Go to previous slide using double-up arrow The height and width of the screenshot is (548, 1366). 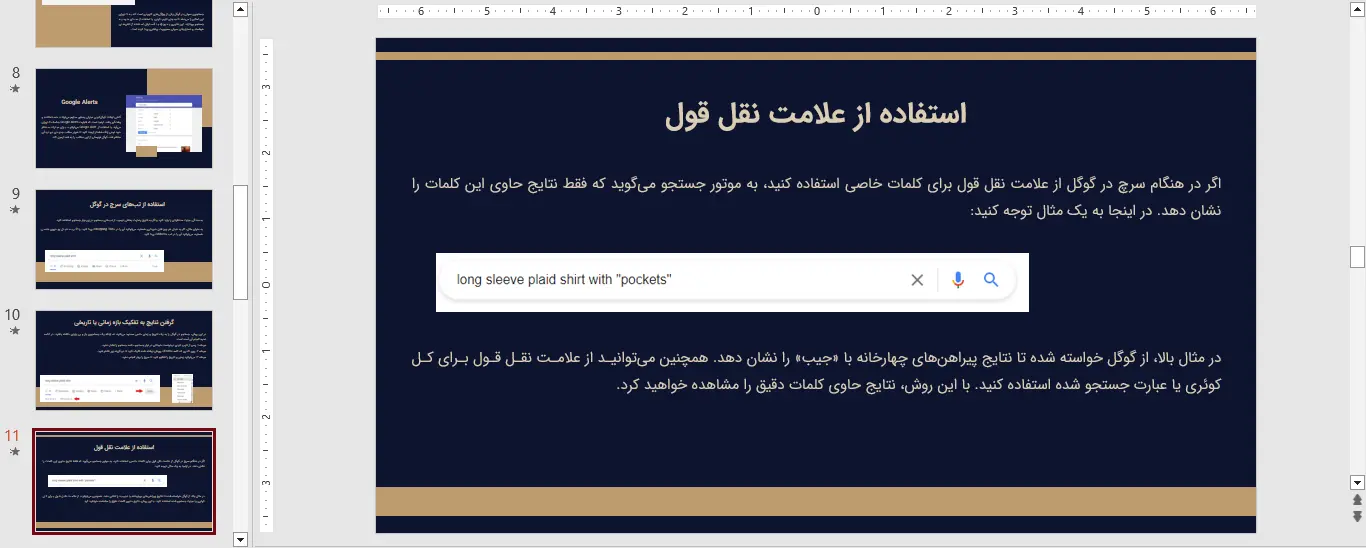tap(1357, 500)
